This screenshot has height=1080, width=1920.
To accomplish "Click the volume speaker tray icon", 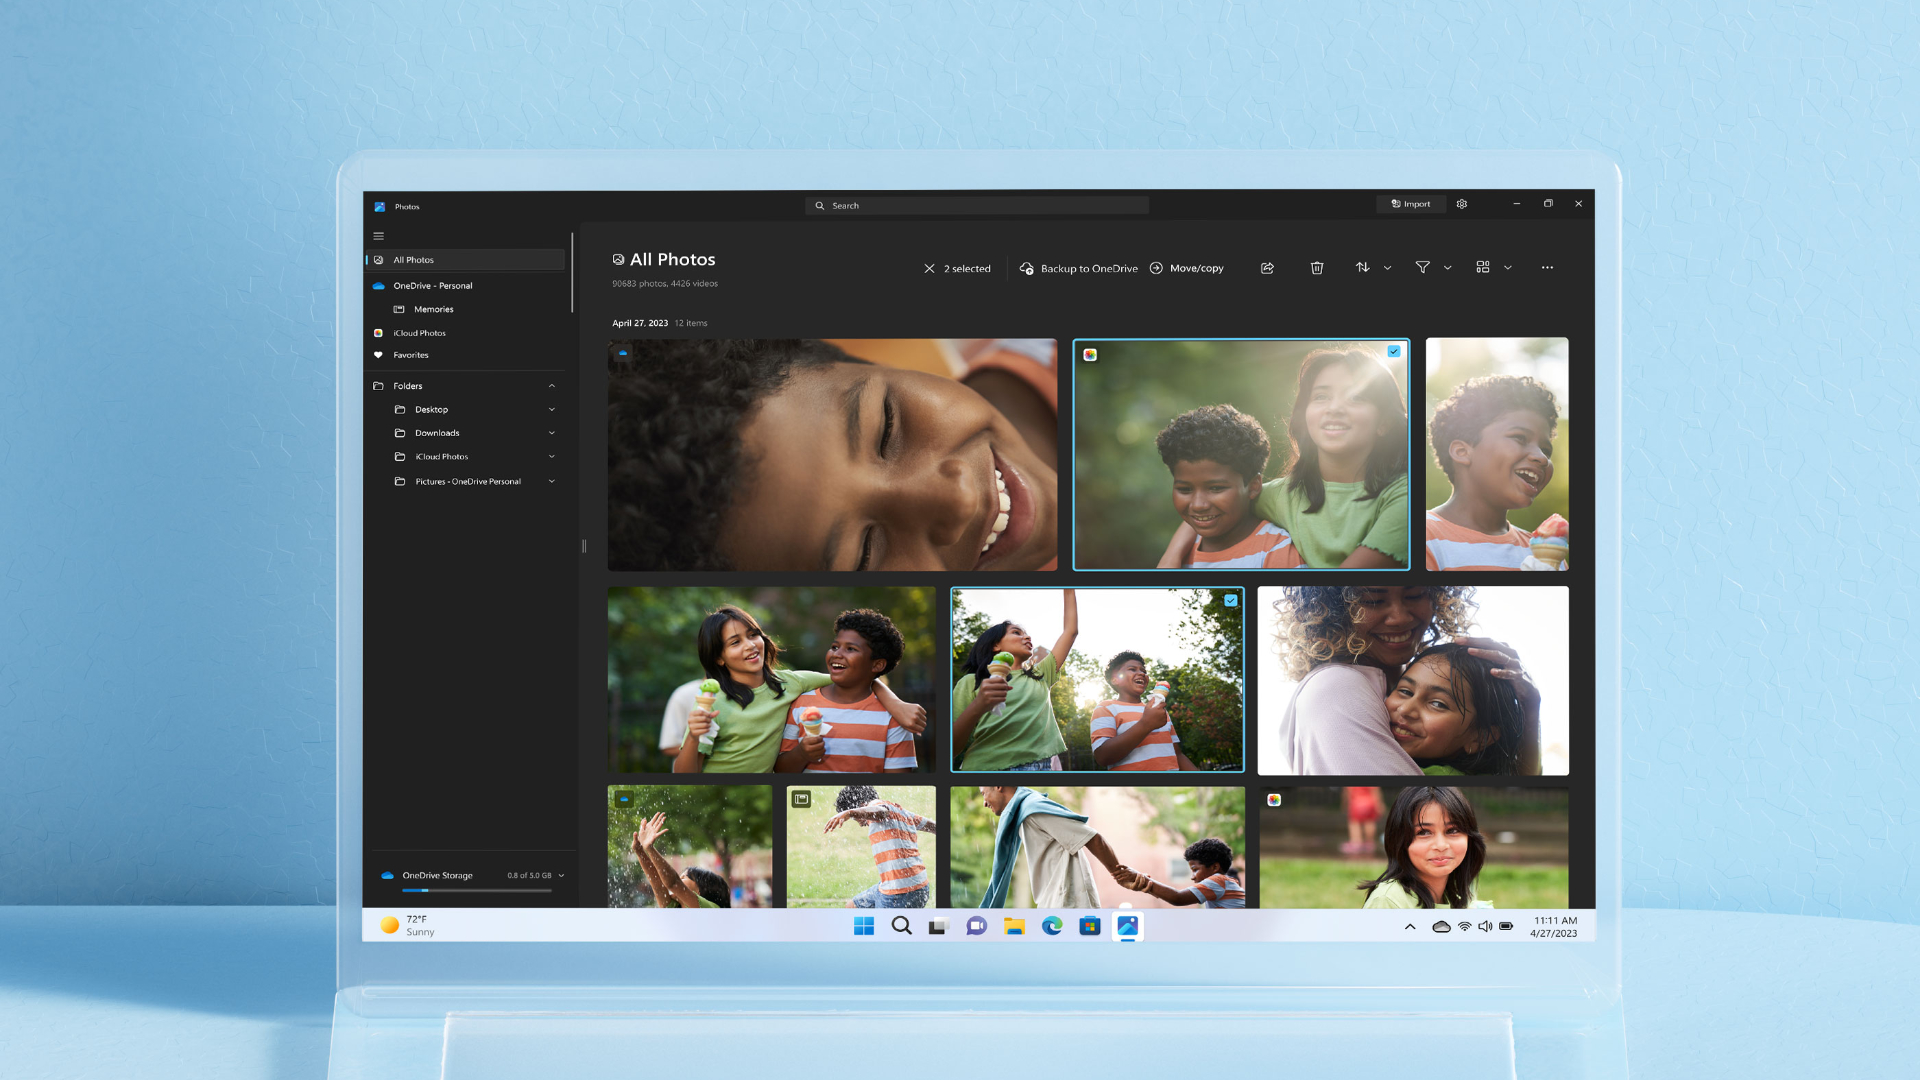I will pos(1485,927).
